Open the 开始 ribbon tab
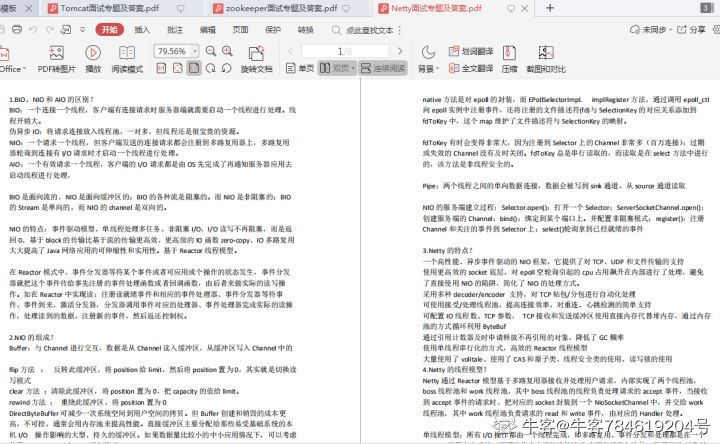This screenshot has height=444, width=720. coord(110,30)
